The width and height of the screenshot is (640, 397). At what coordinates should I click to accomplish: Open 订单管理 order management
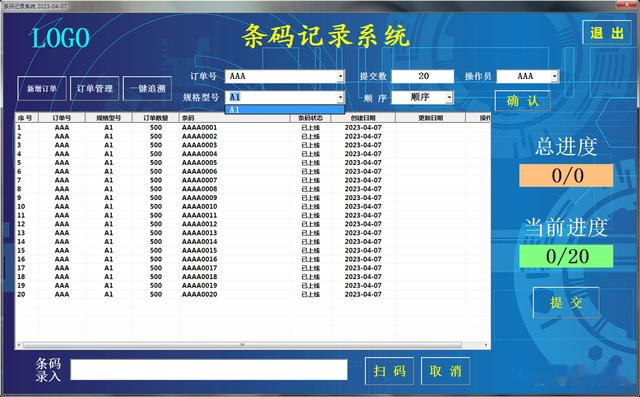pyautogui.click(x=95, y=88)
